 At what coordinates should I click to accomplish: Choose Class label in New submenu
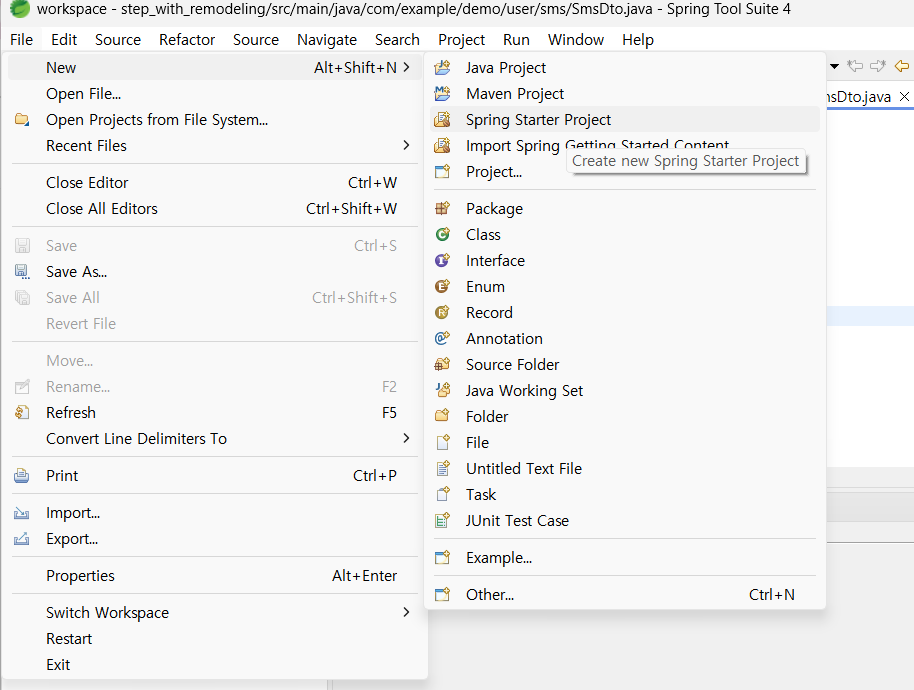click(483, 234)
